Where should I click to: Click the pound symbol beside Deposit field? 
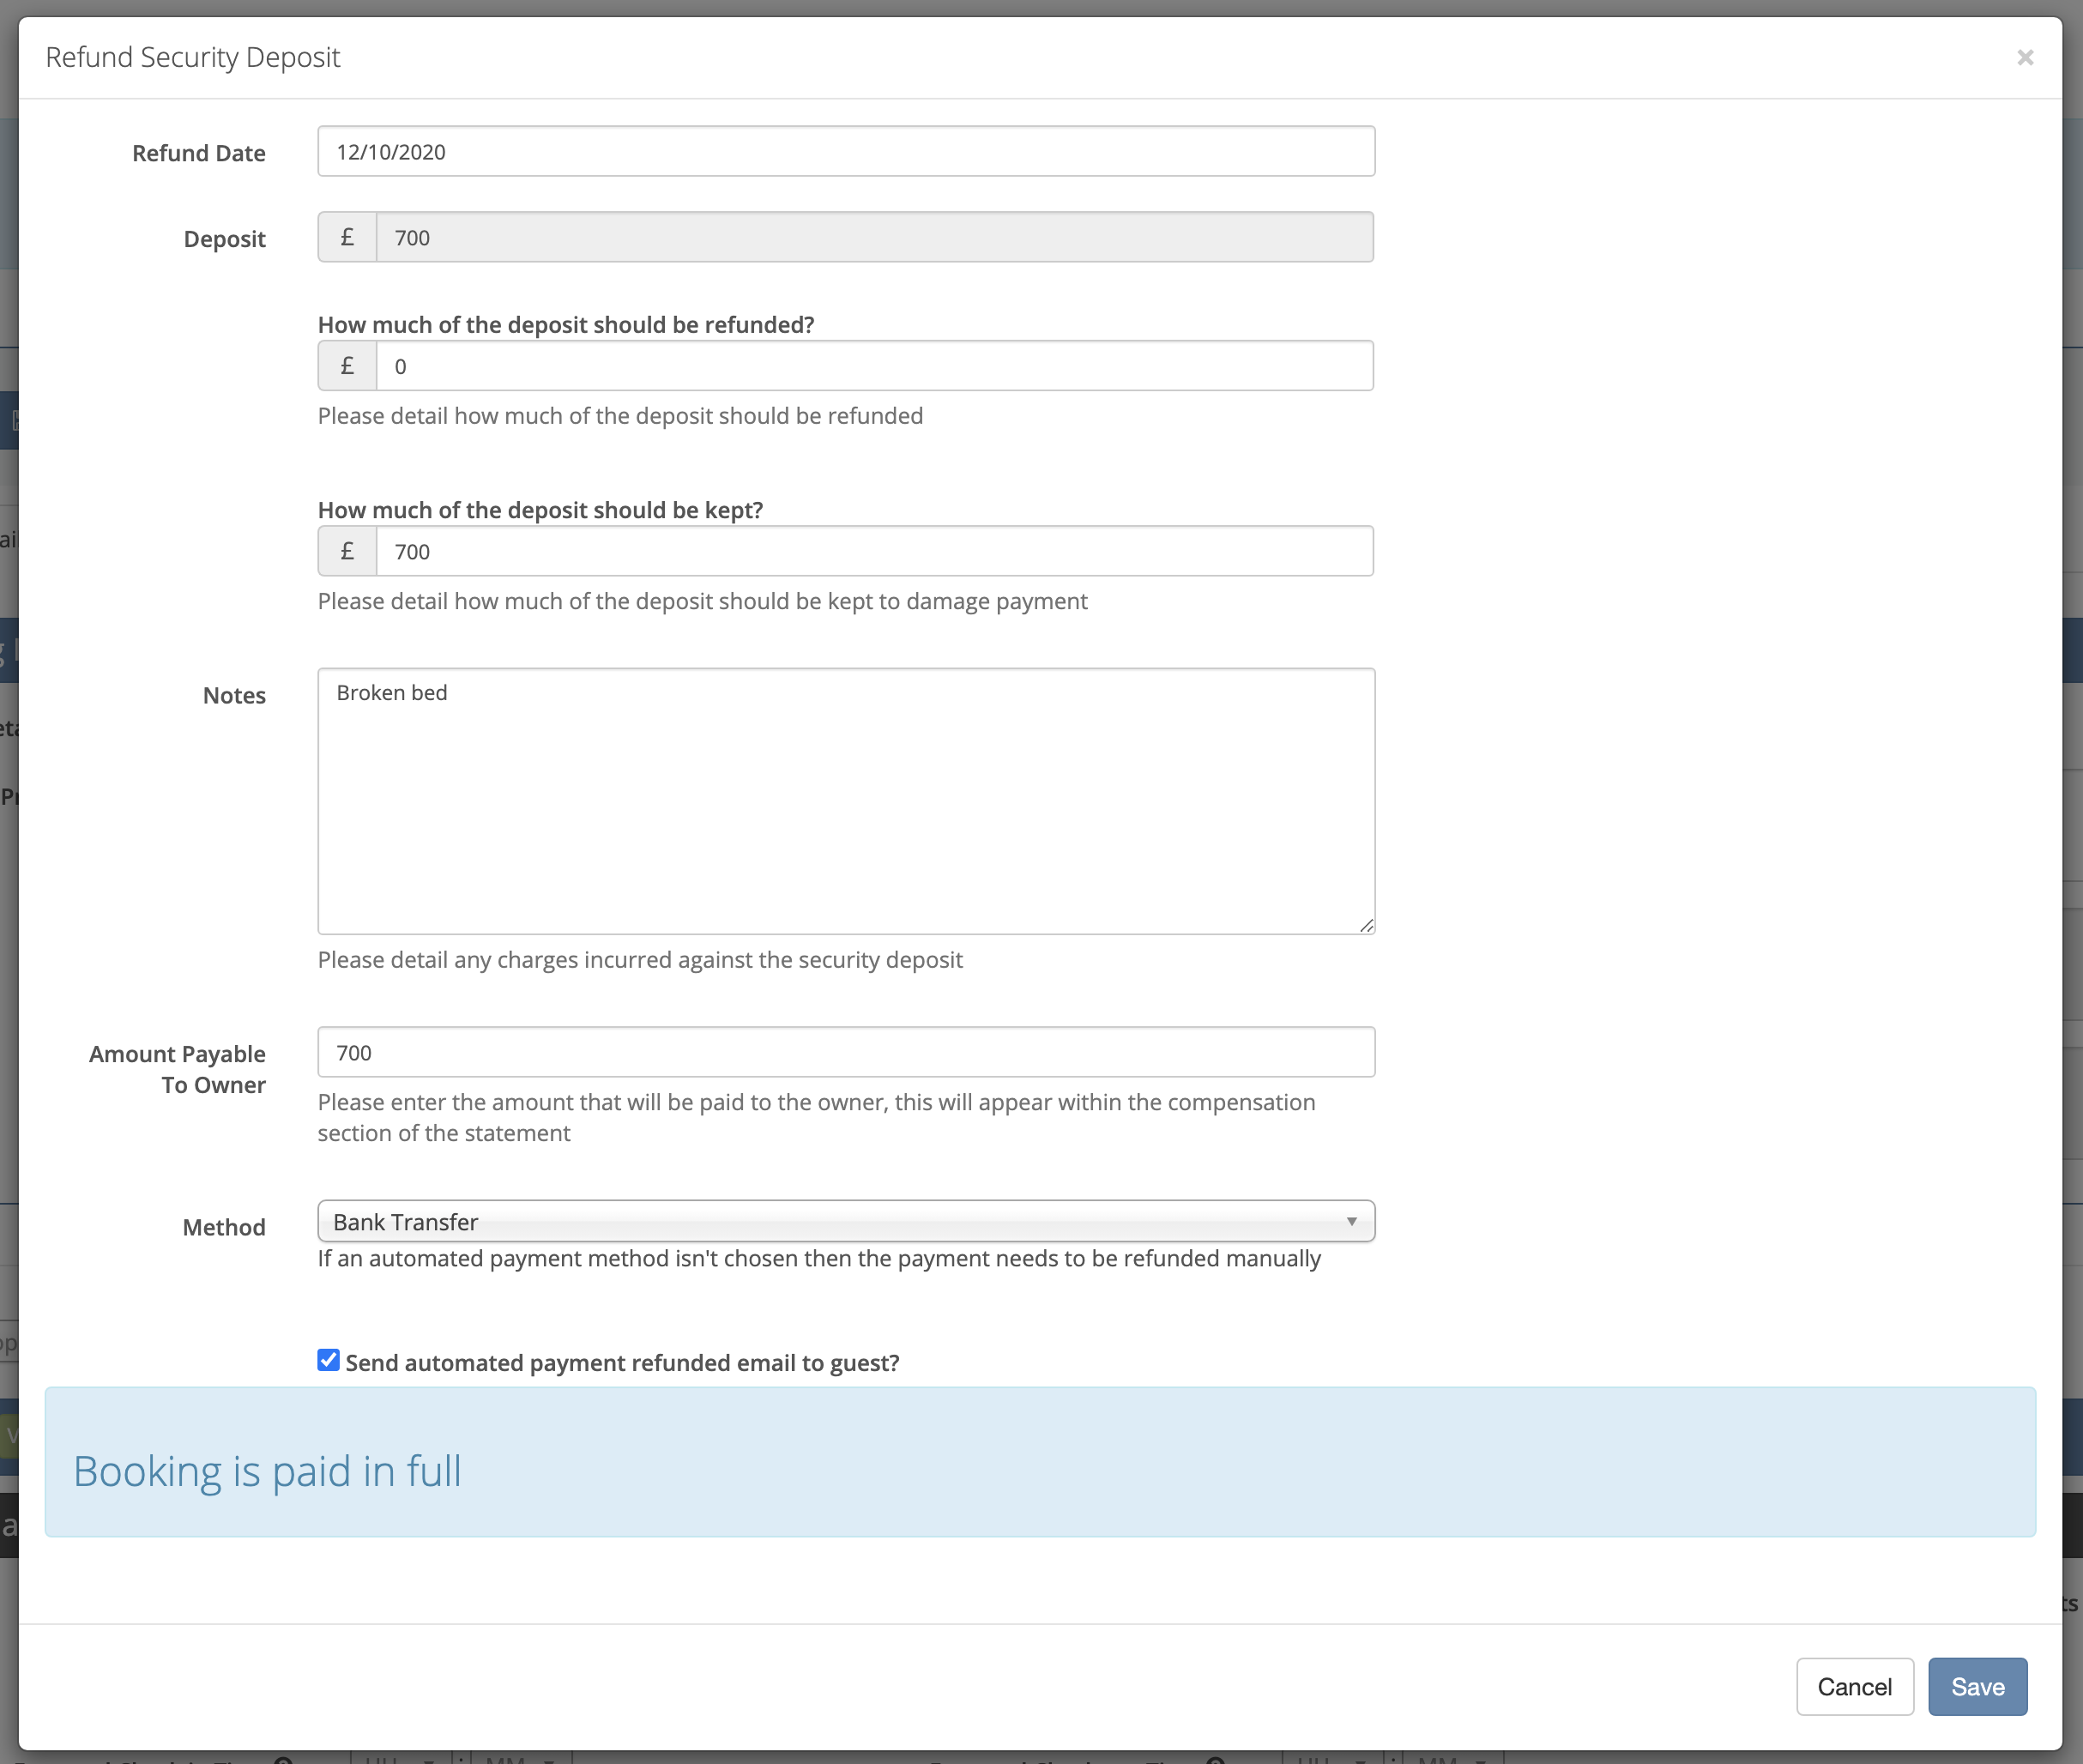(x=347, y=238)
